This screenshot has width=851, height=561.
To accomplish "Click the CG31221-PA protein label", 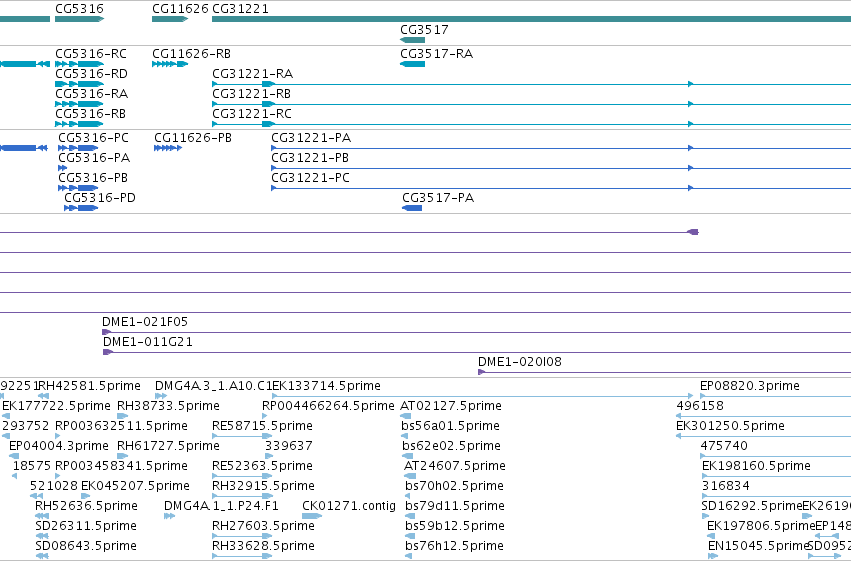I will tap(311, 138).
